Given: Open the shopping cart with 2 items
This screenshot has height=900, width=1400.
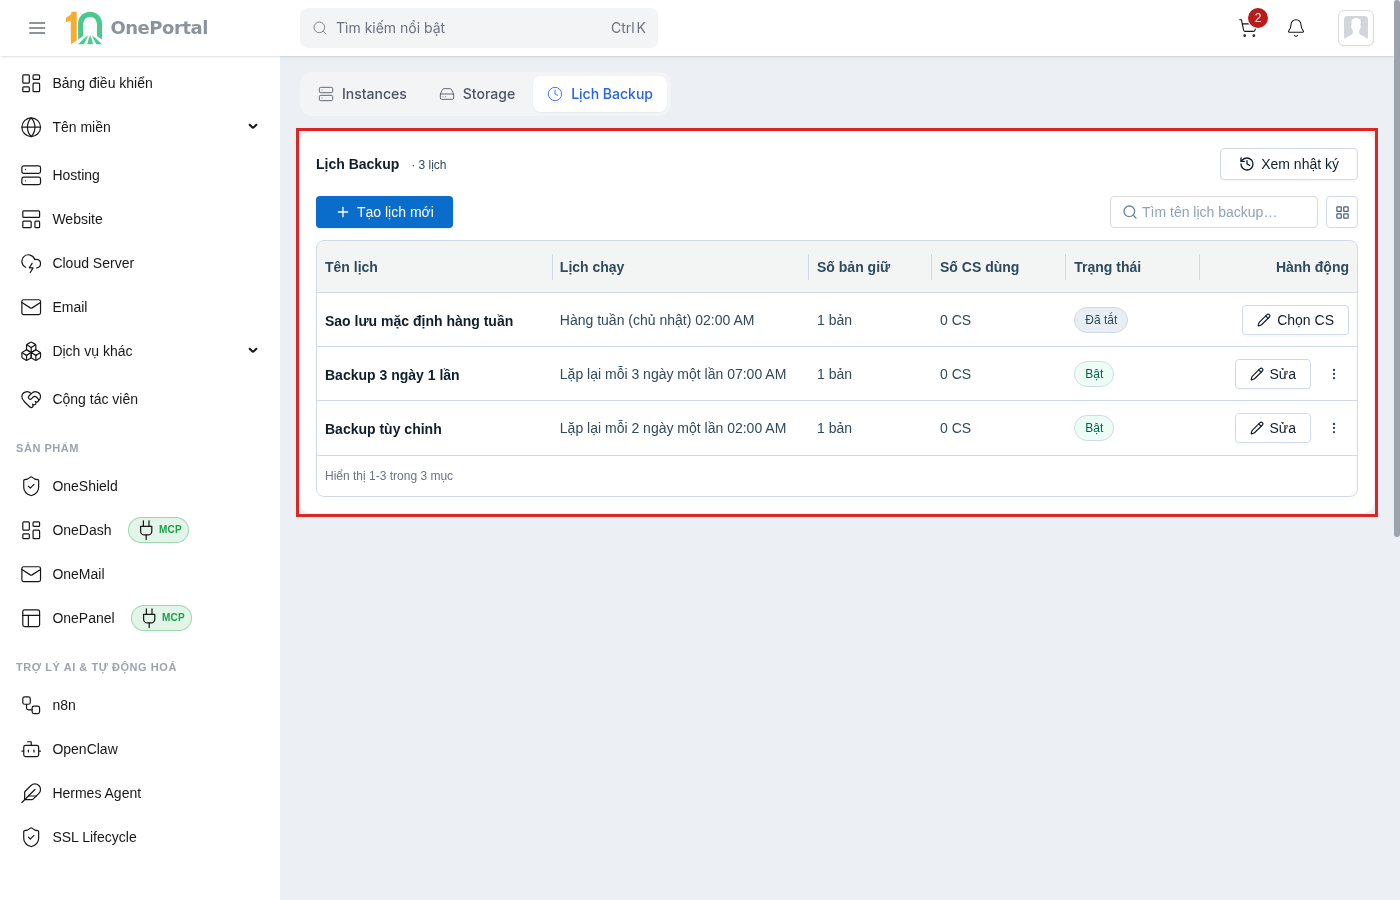Looking at the screenshot, I should pyautogui.click(x=1248, y=28).
